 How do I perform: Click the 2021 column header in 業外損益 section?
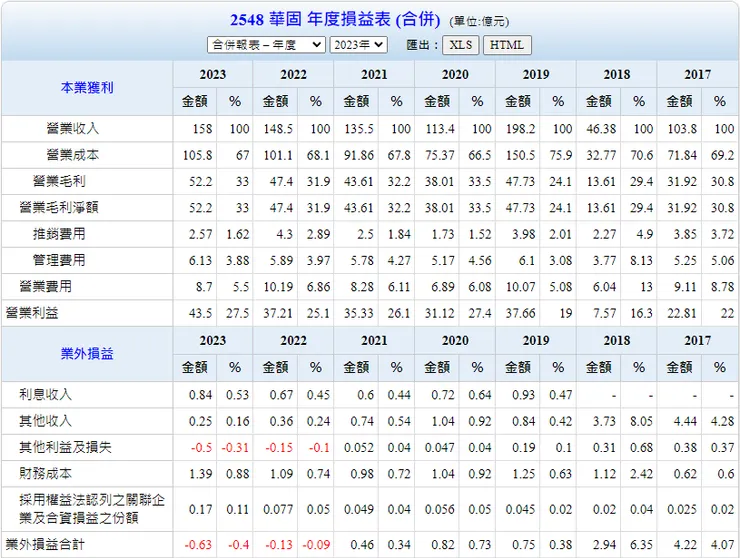click(x=374, y=340)
